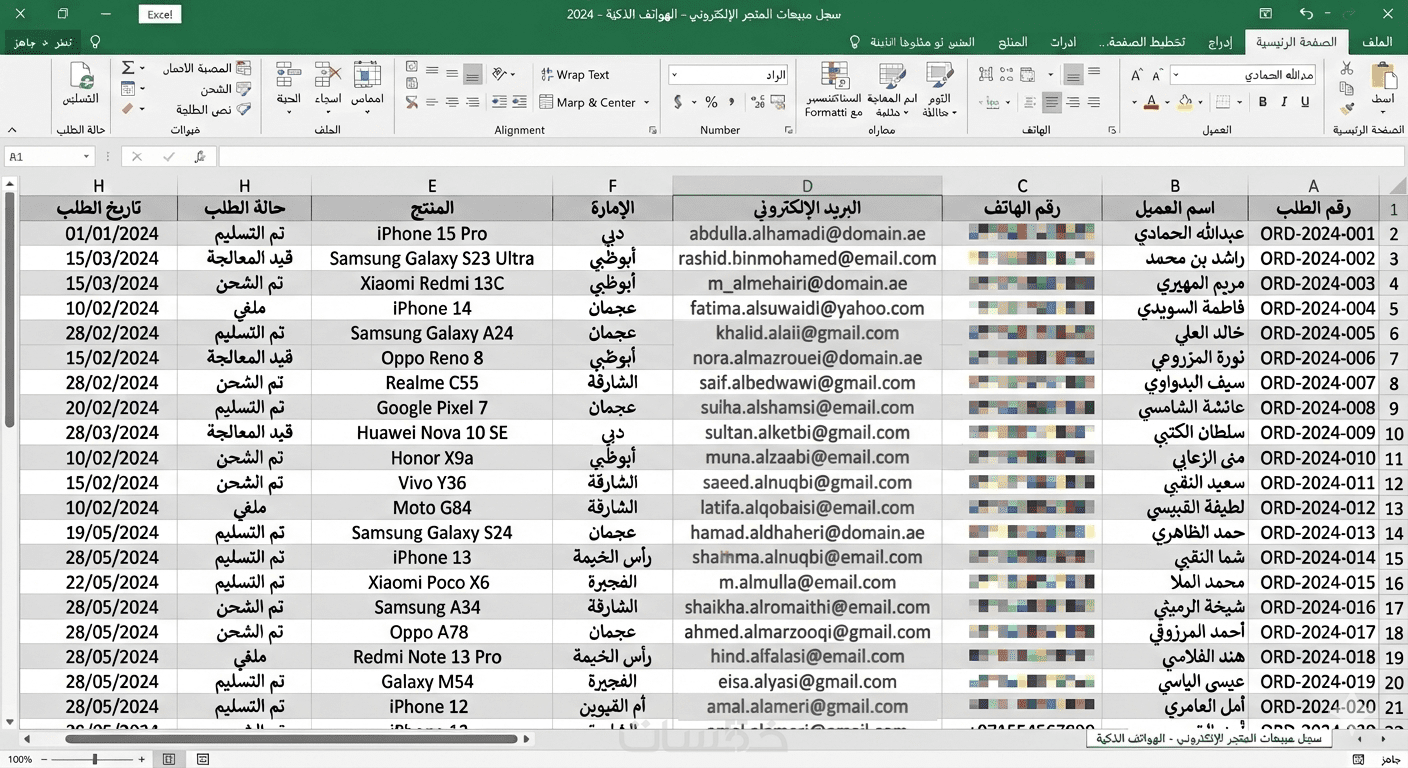Toggle the highlighted bottom align button left of Wrap Text
The image size is (1408, 768).
pos(473,74)
